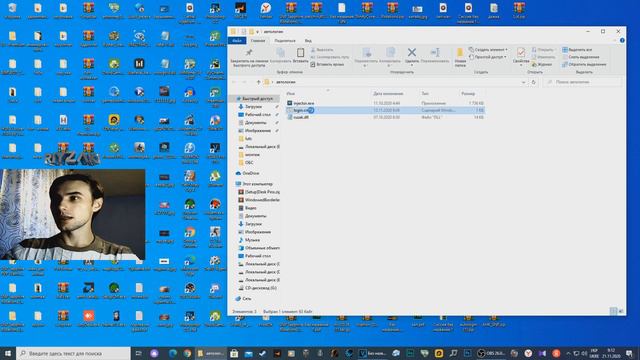Click Обратить выделение (Invert selection) ribbon item
The image size is (640, 360).
coord(584,64)
